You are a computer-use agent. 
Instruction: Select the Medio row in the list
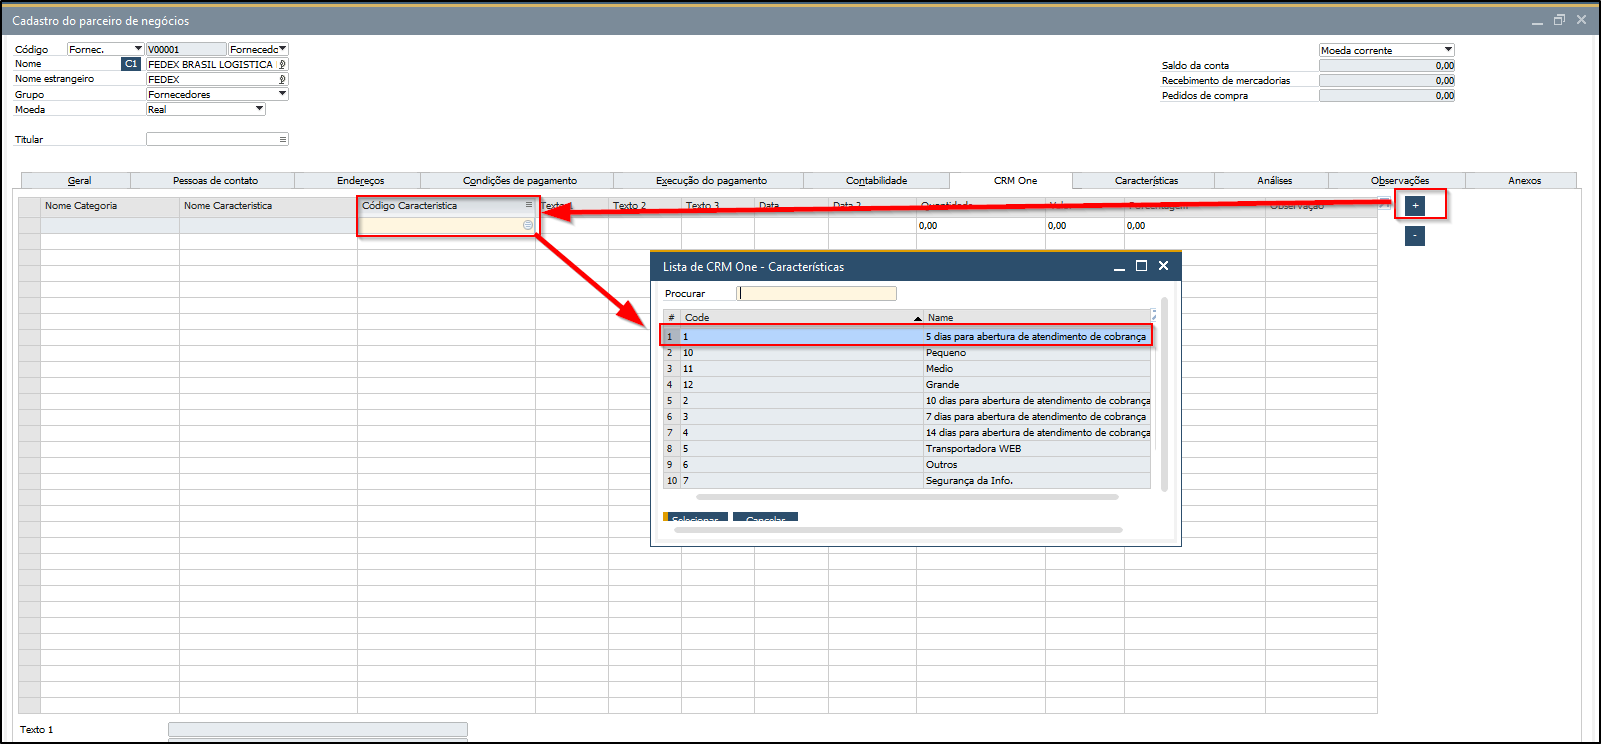(x=907, y=368)
